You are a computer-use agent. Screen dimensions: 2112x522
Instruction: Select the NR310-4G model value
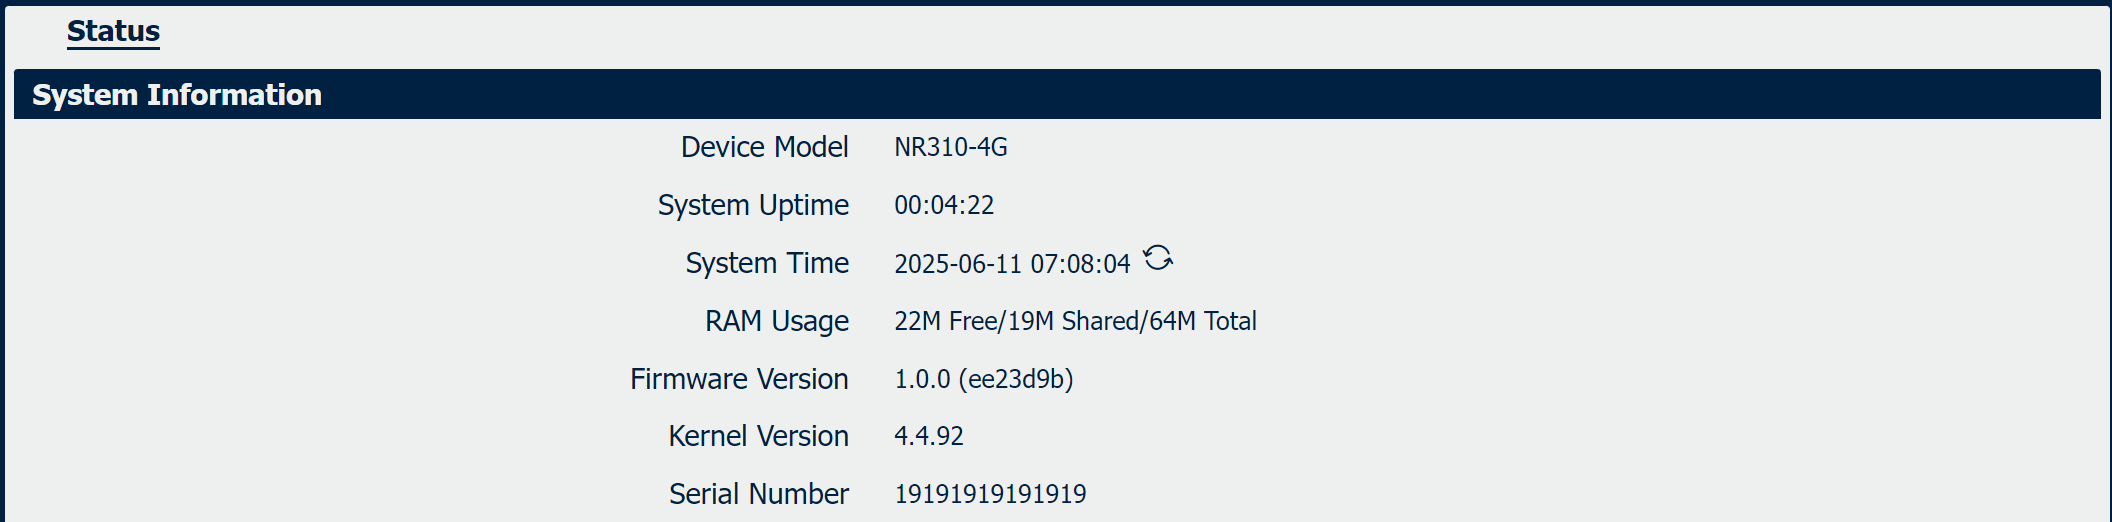click(951, 147)
